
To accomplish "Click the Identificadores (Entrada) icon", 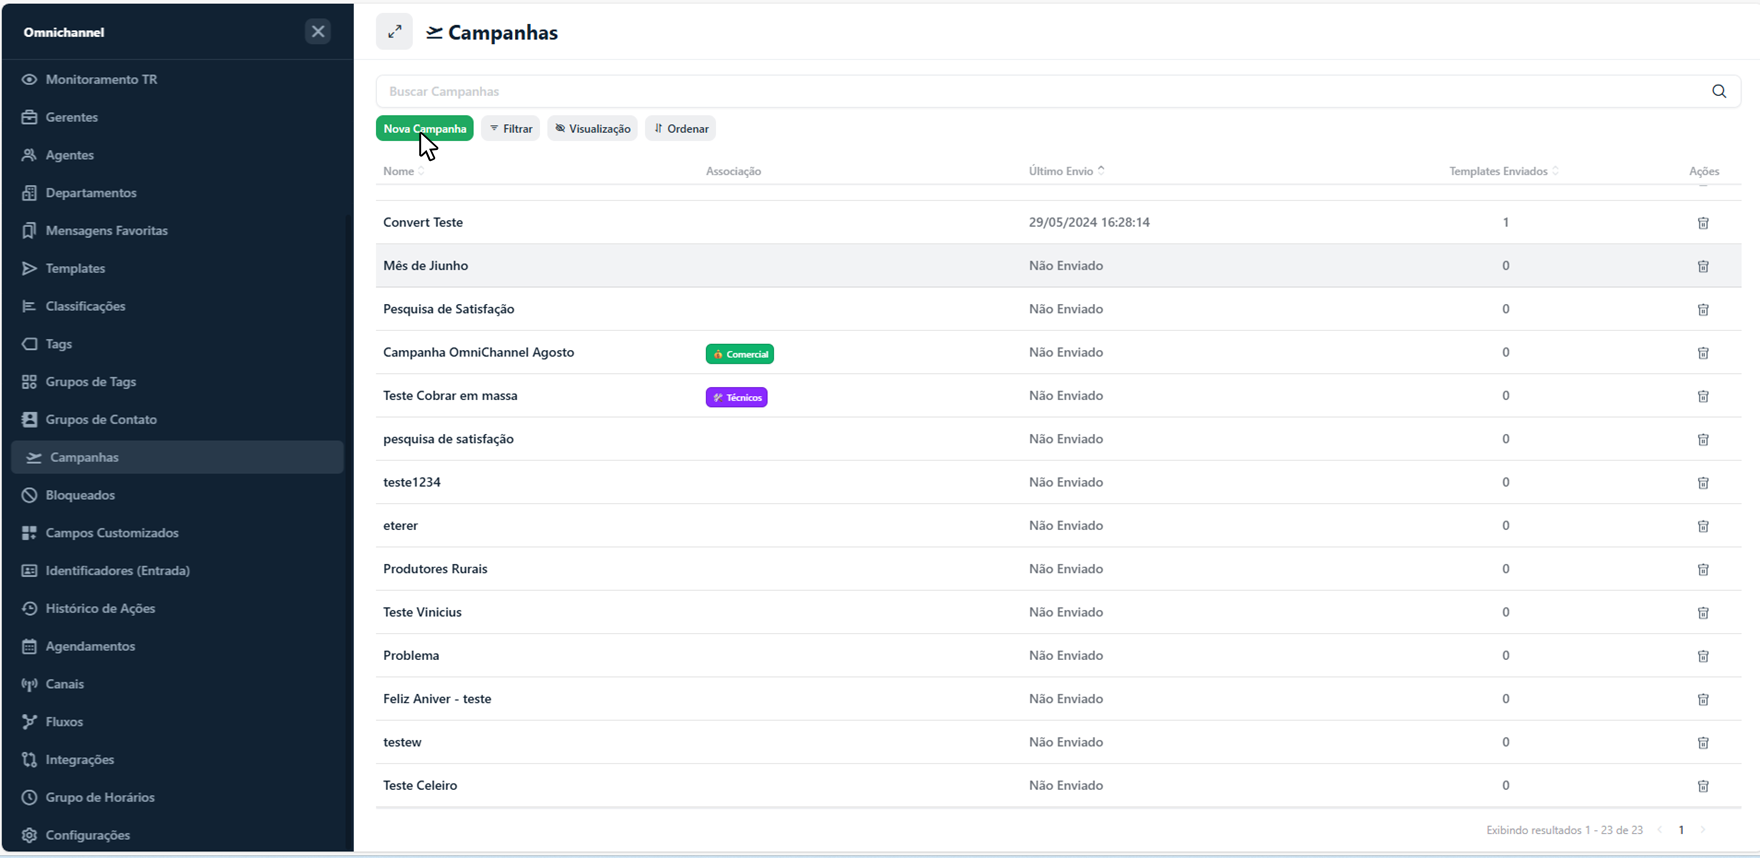I will (29, 571).
